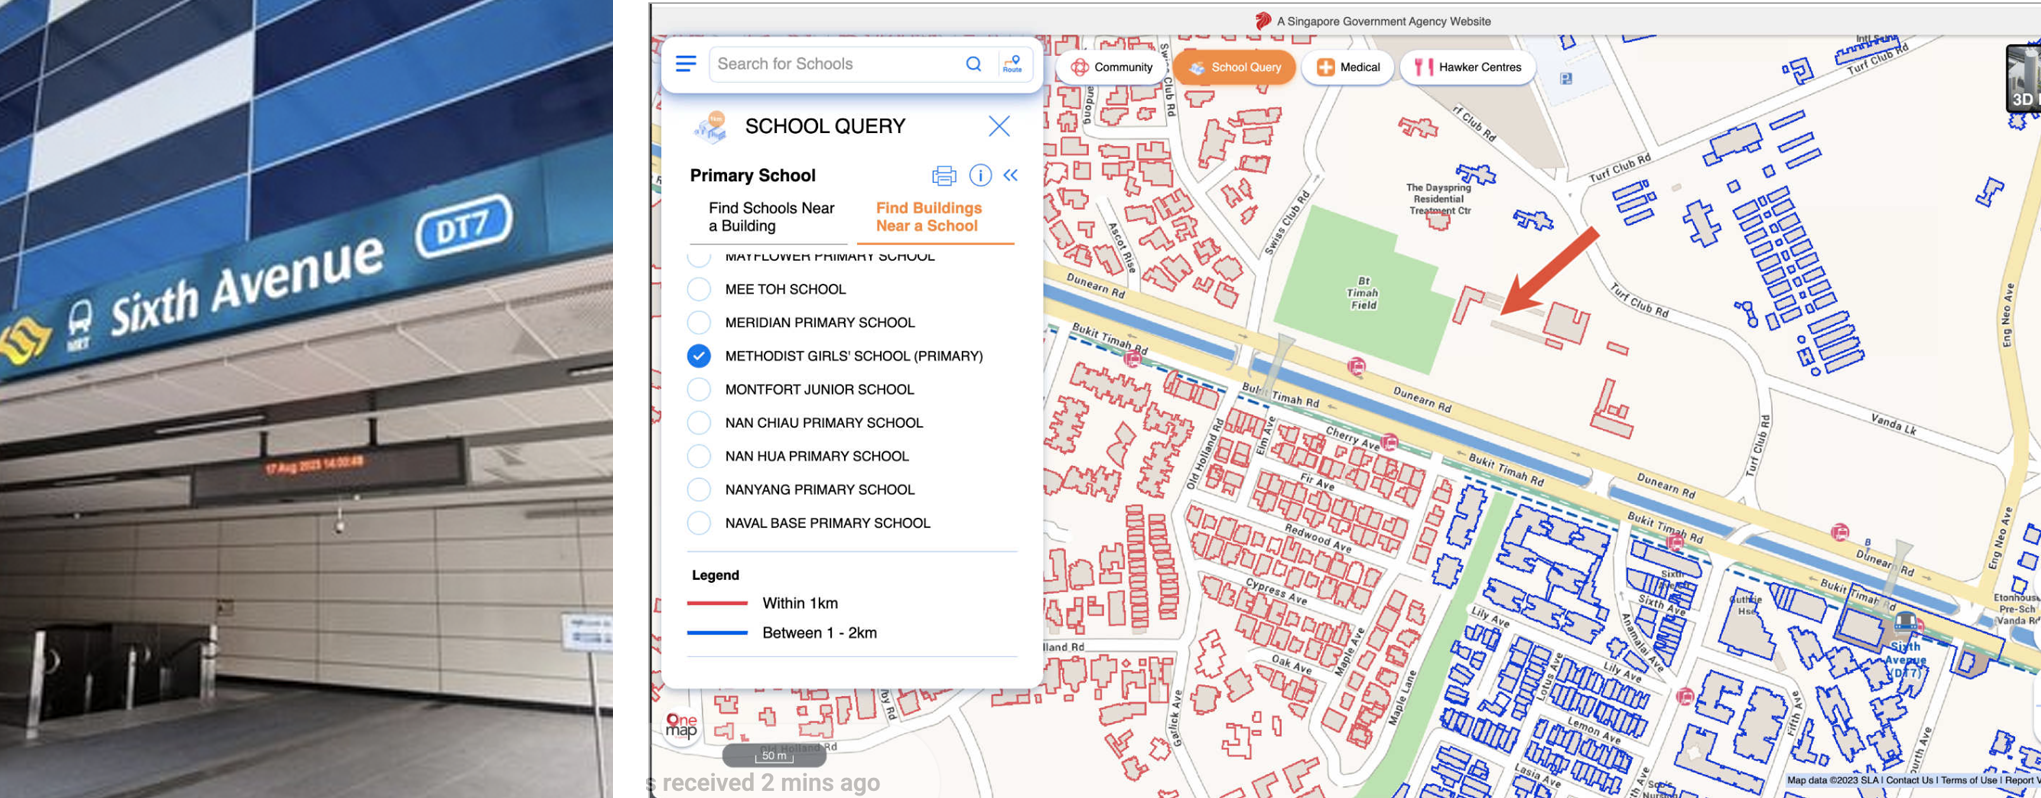Screen dimensions: 2041x798
Task: Close the School Query panel
Action: (999, 126)
